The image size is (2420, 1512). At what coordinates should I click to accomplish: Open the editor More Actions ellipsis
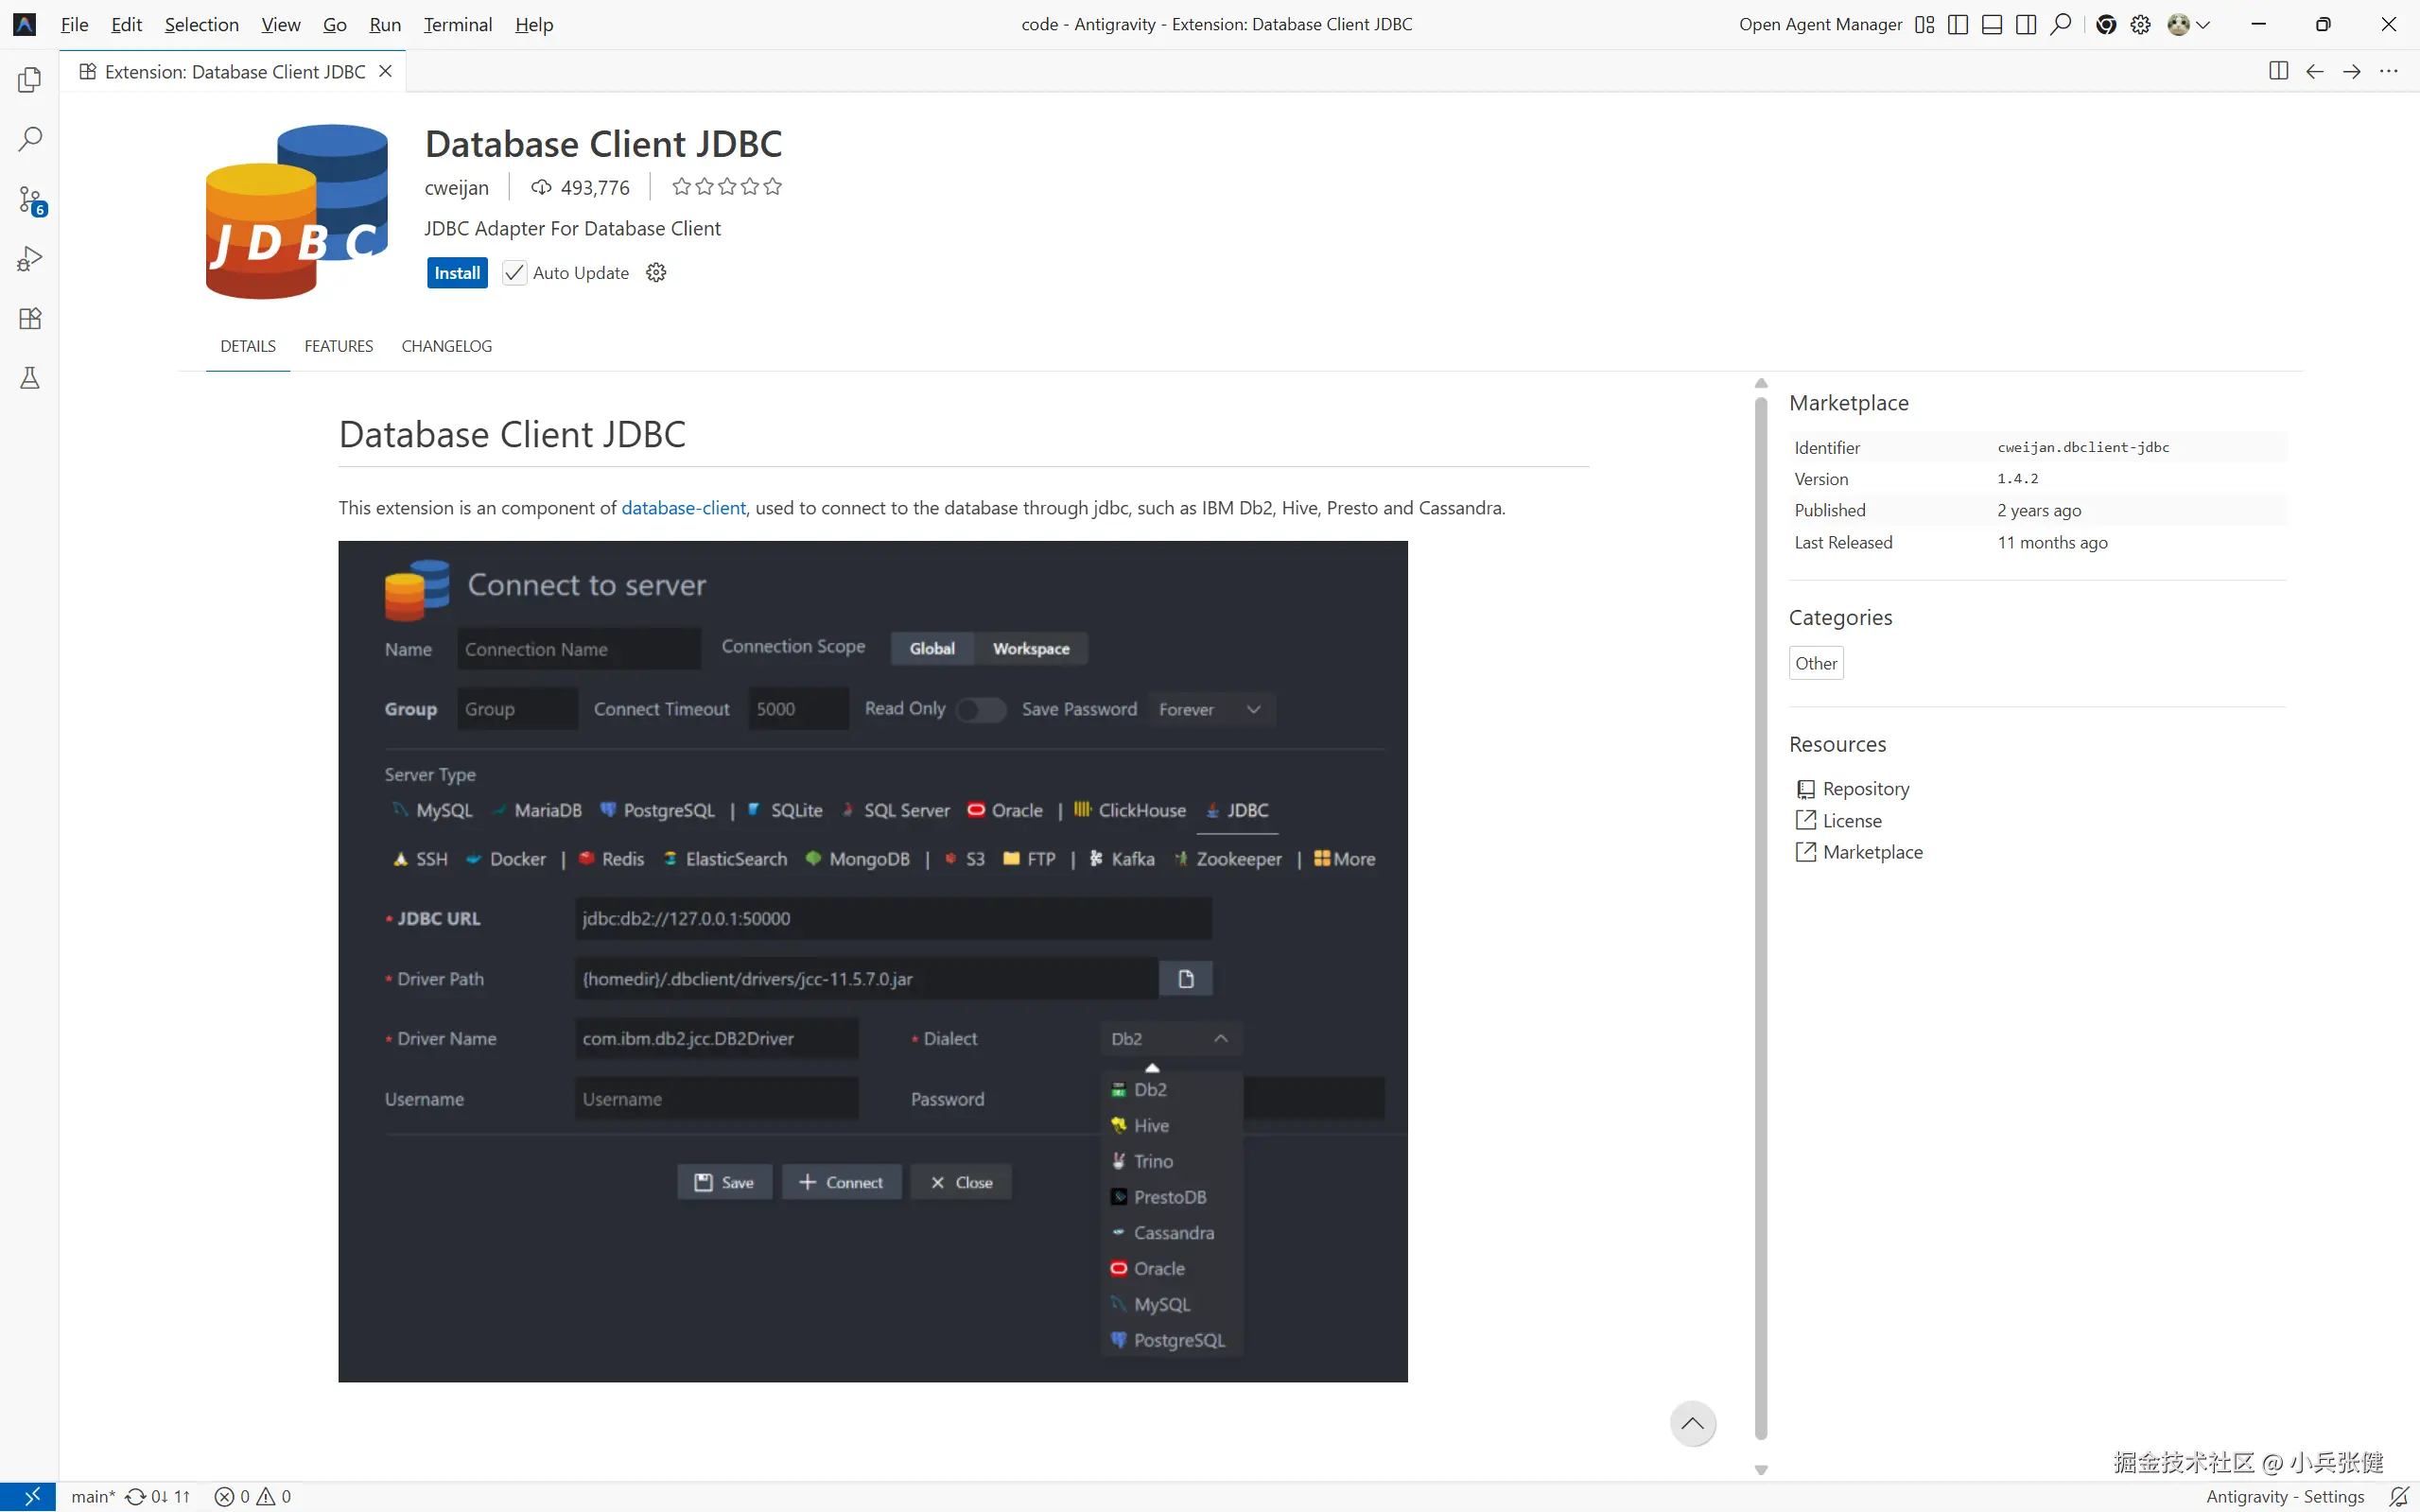[2388, 71]
